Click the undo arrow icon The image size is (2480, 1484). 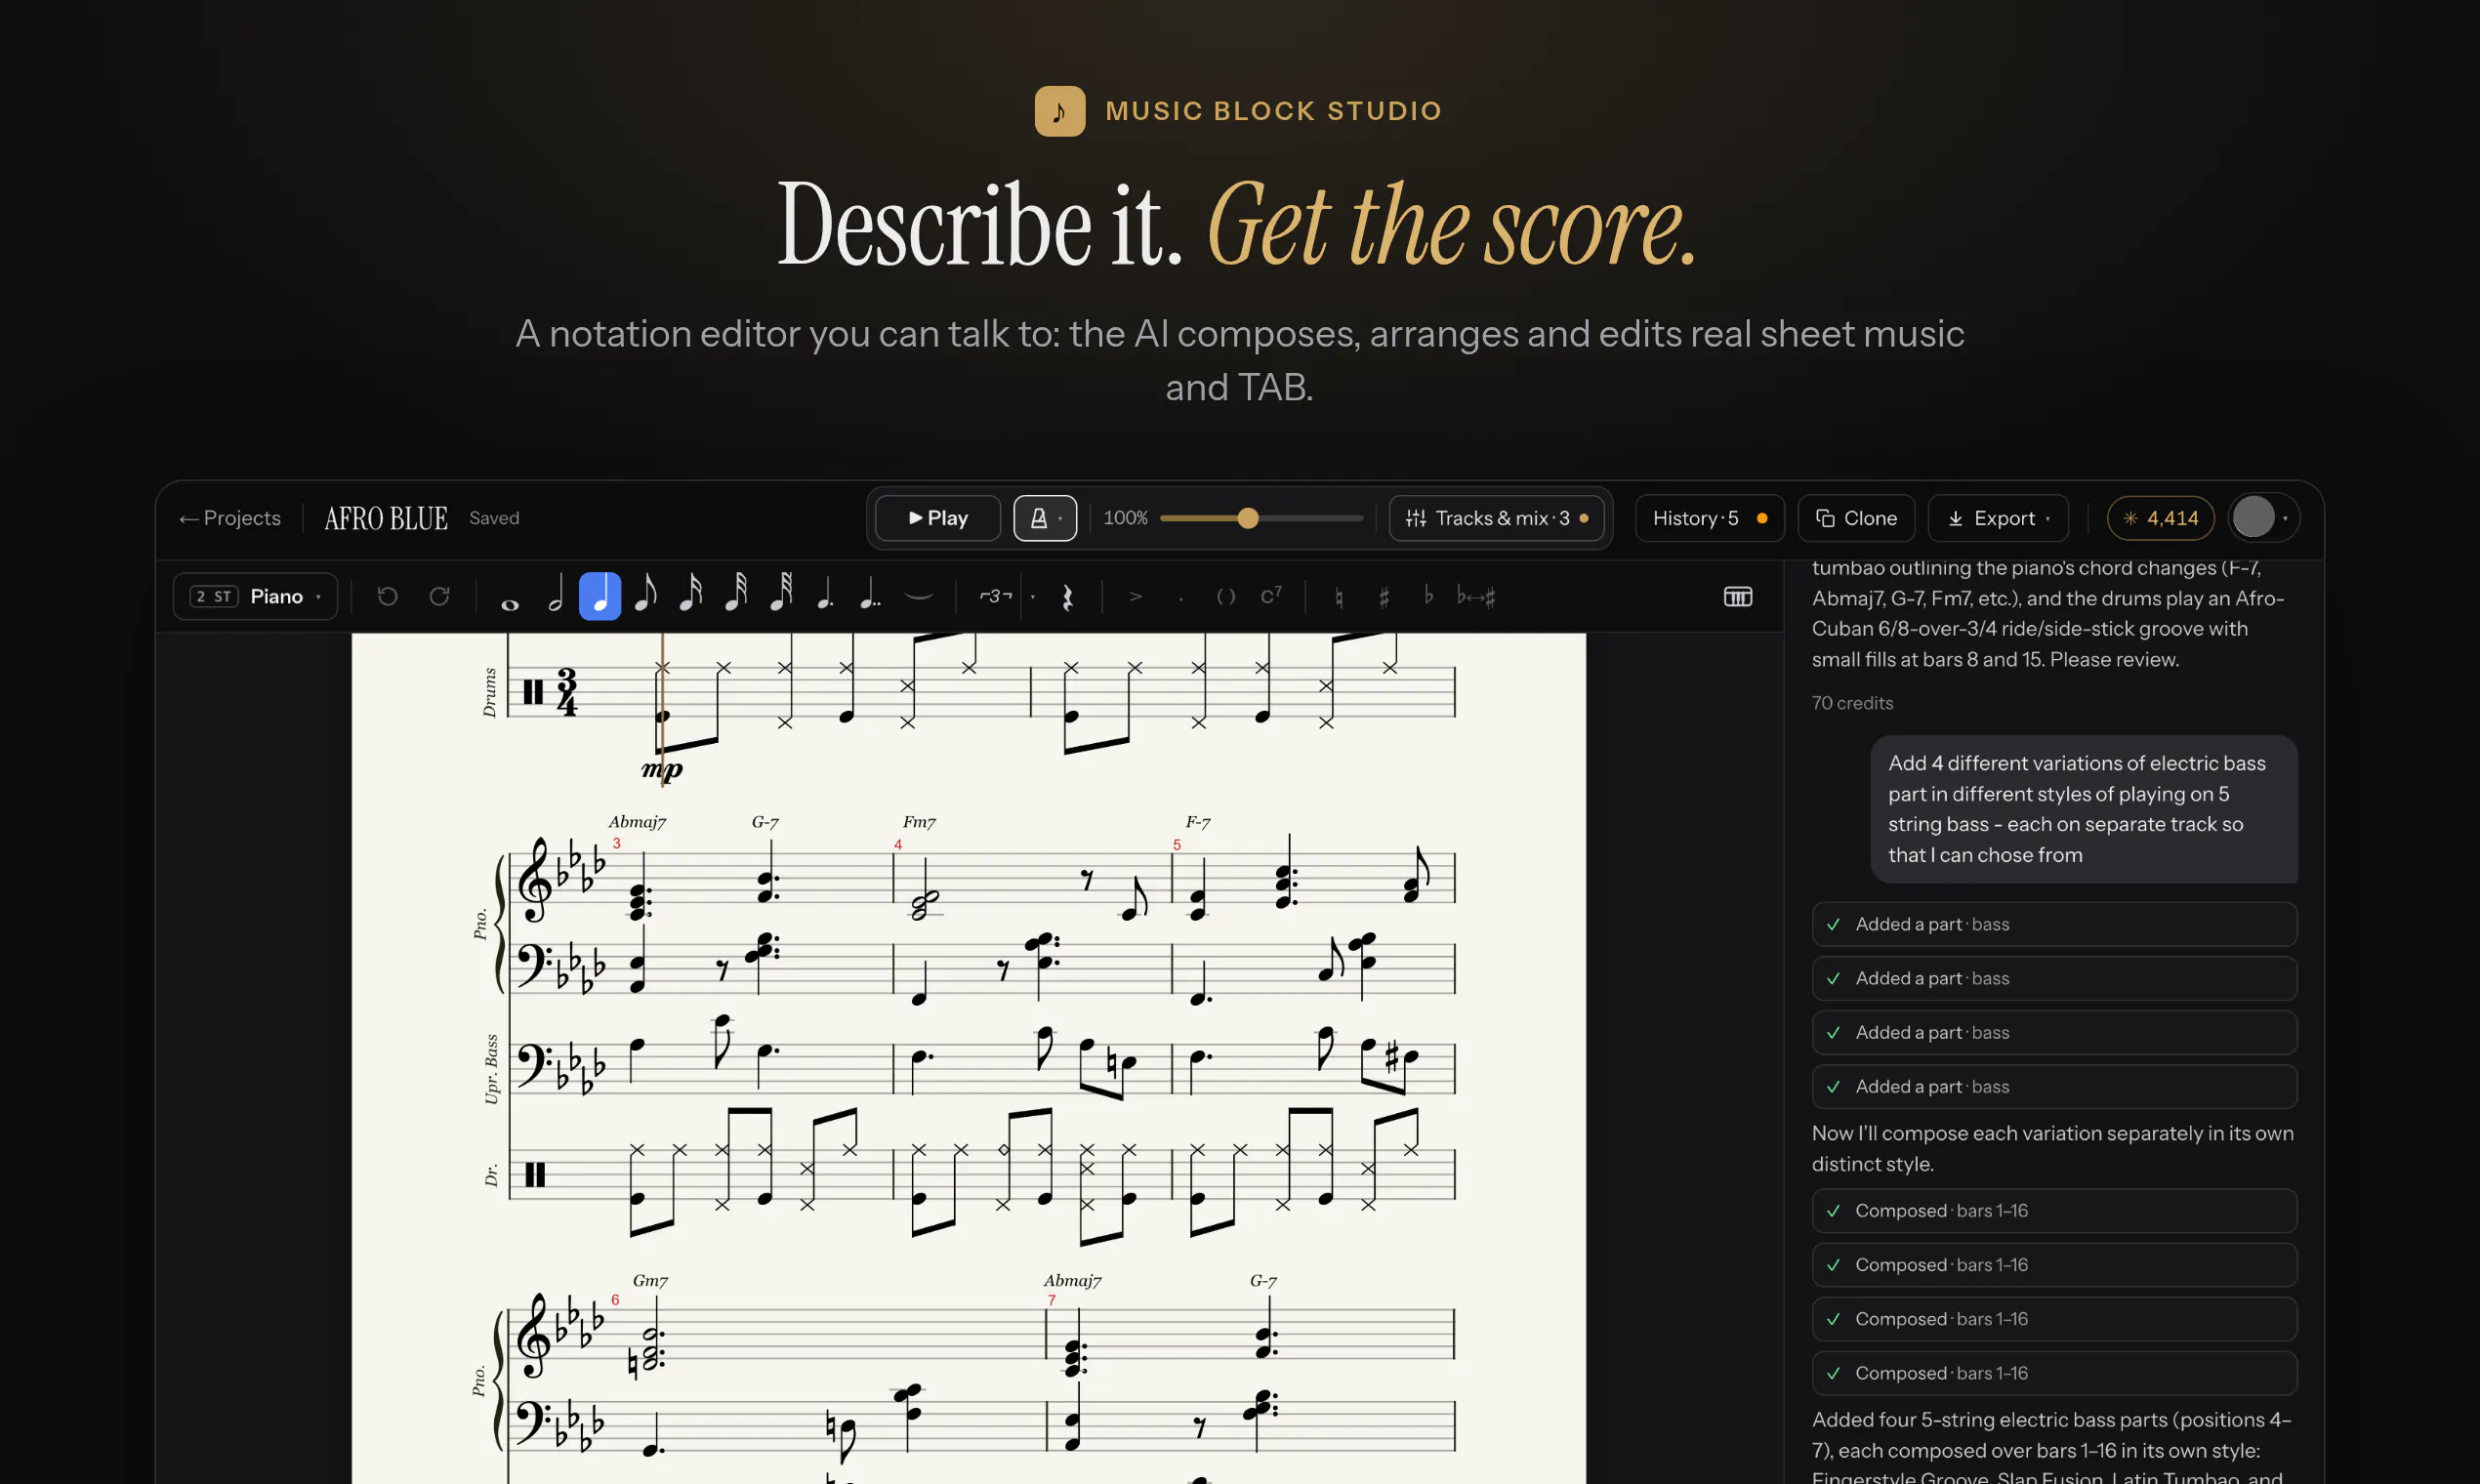tap(387, 596)
